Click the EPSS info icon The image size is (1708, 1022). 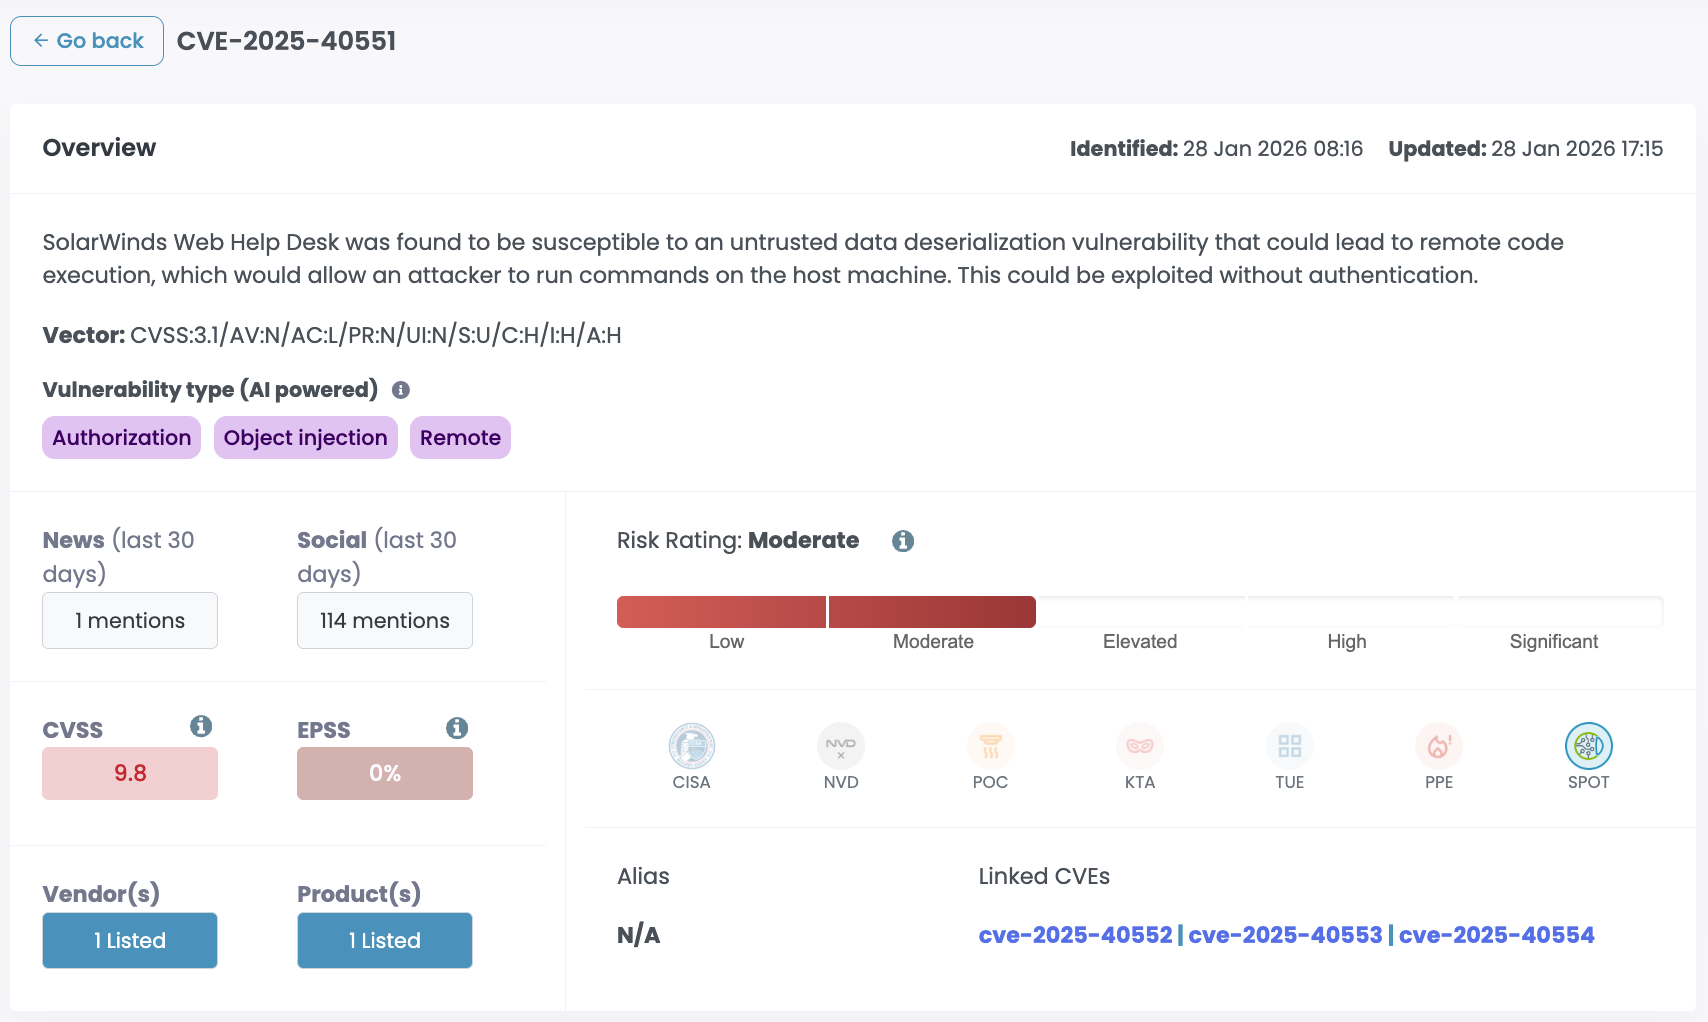[457, 728]
